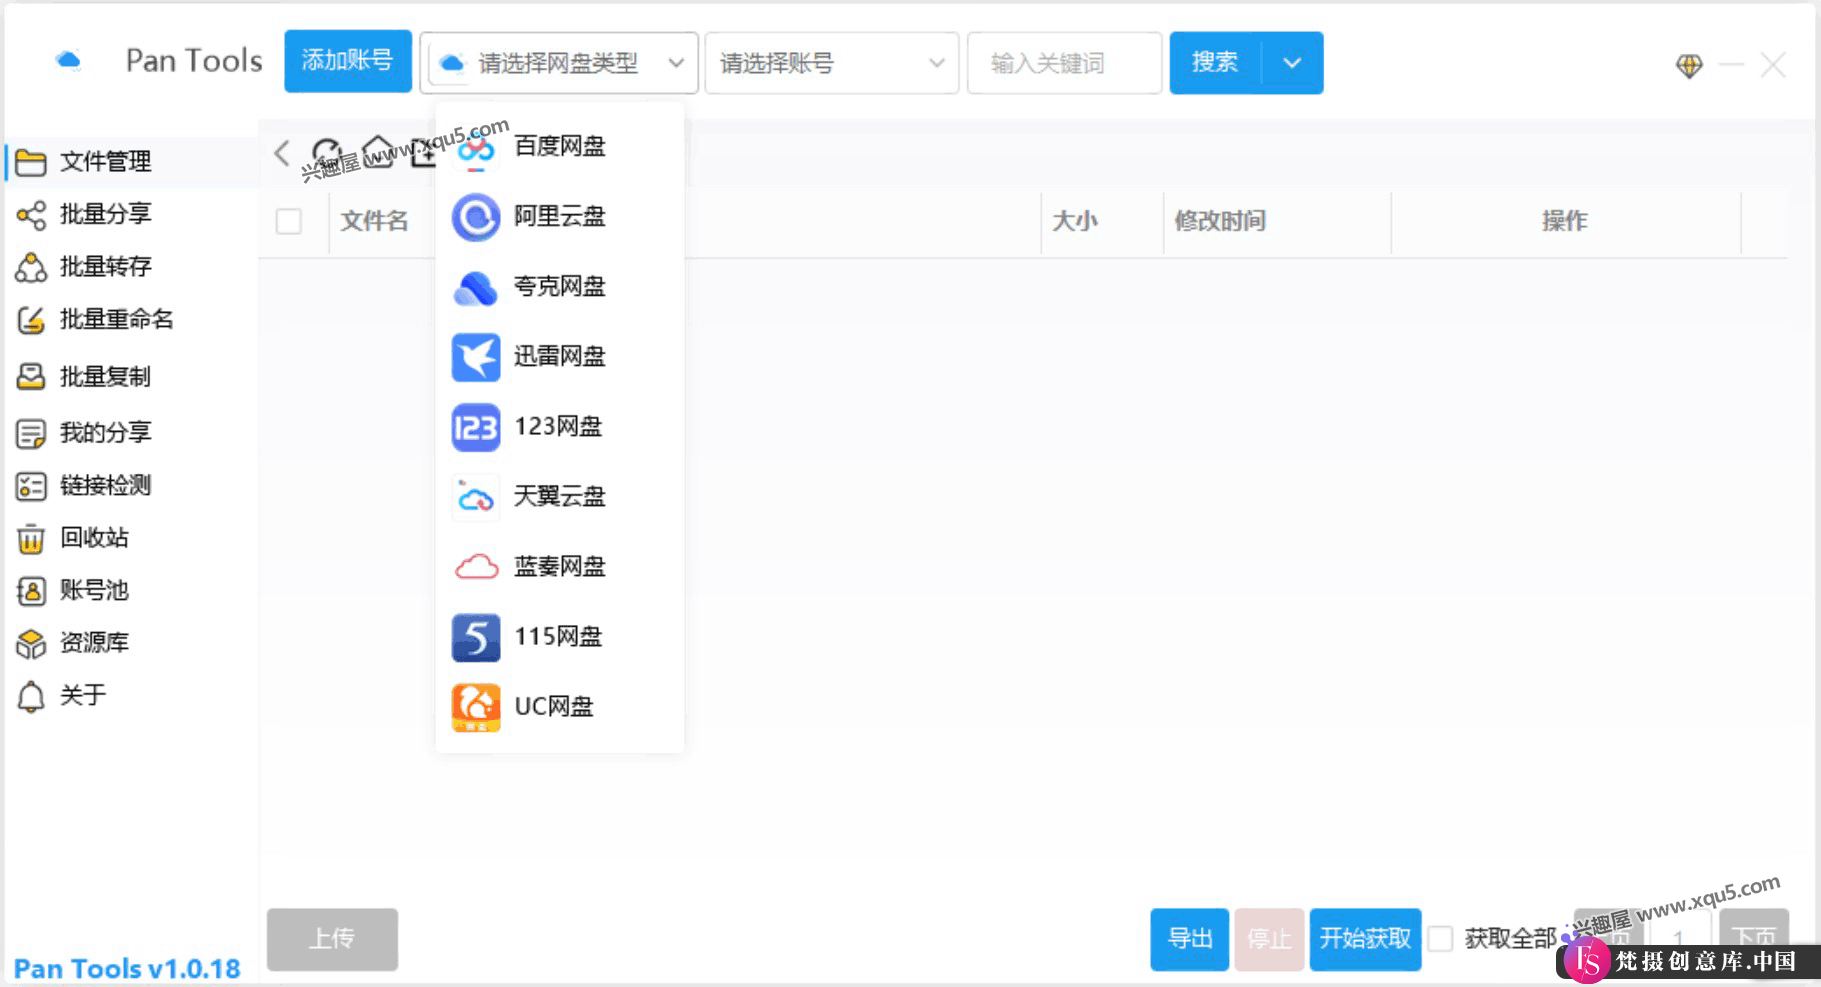Click the 资源库 box icon
1821x987 pixels.
click(31, 644)
